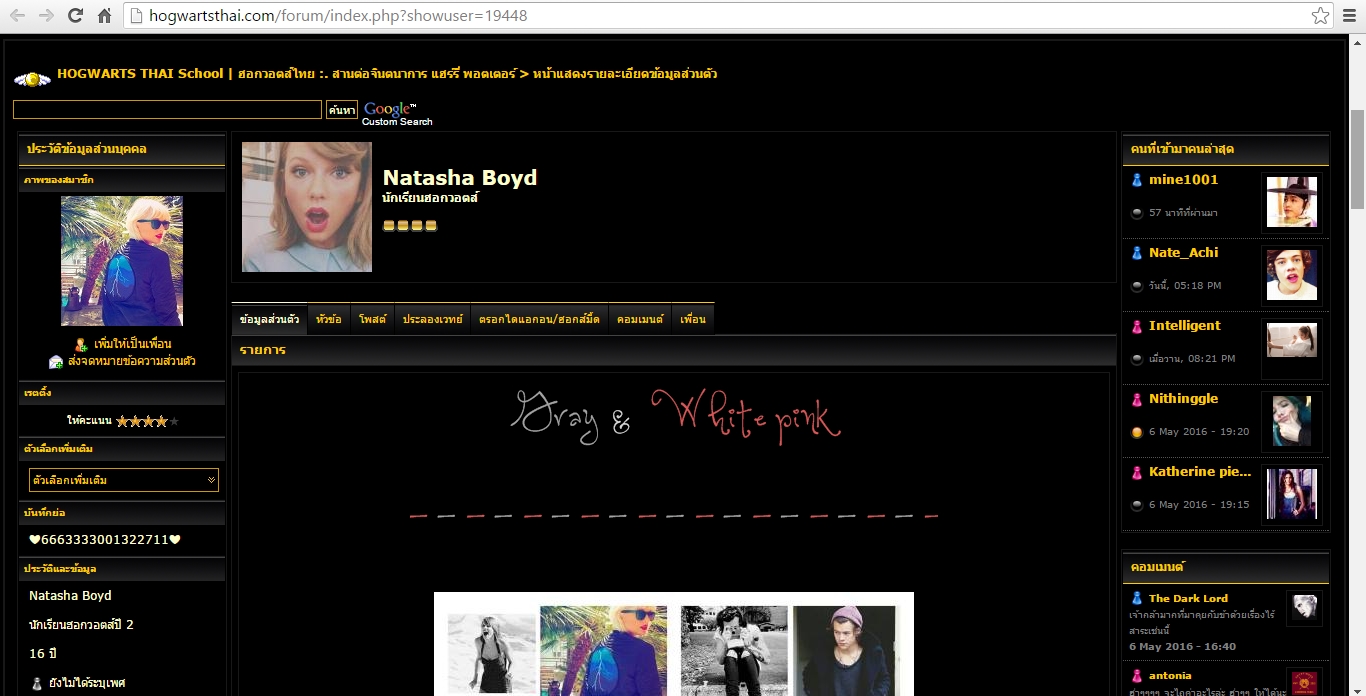Image resolution: width=1366 pixels, height=696 pixels.
Task: Open the ประลองเวทย์ tab
Action: point(432,319)
